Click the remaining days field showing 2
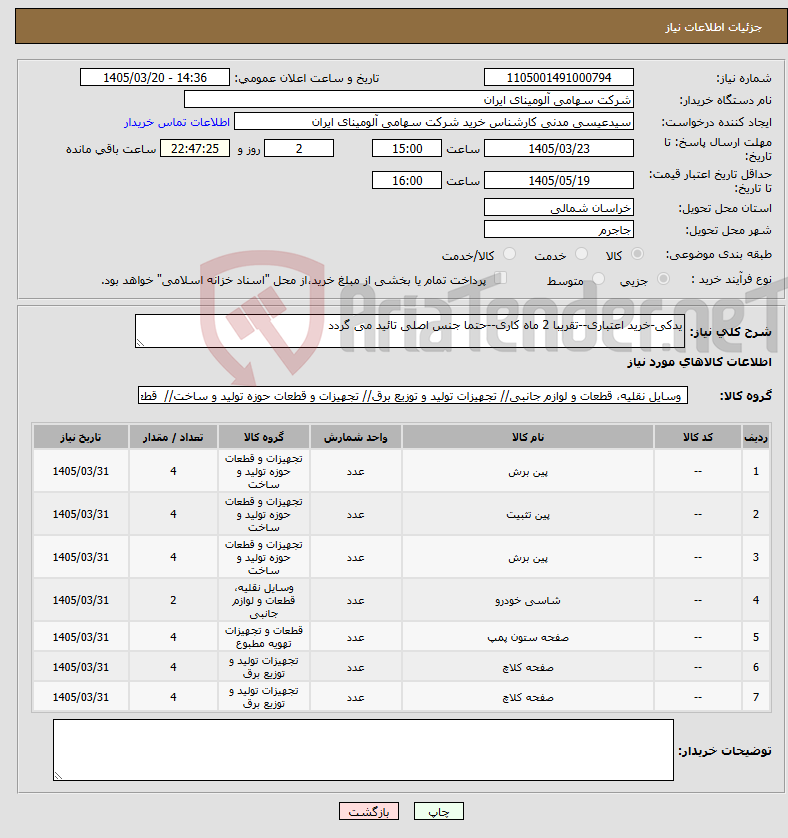This screenshot has width=788, height=838. 299,149
